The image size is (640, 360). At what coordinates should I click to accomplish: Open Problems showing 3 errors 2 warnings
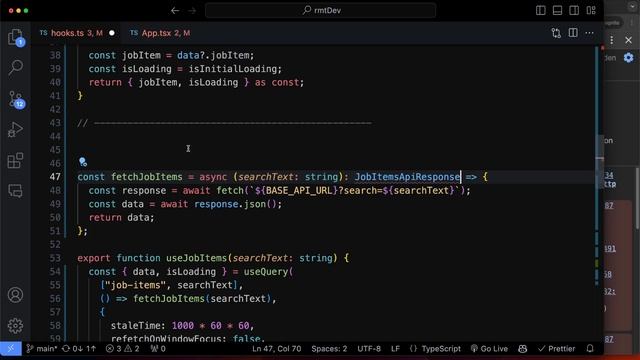pyautogui.click(x=122, y=349)
